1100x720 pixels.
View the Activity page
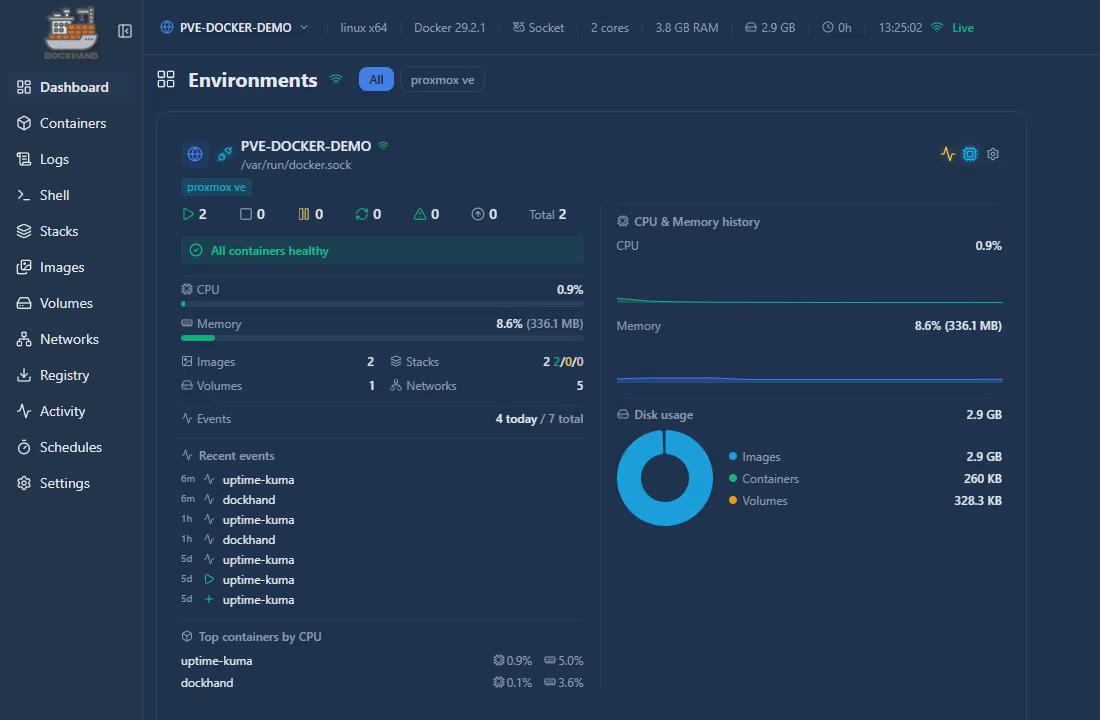(72, 411)
